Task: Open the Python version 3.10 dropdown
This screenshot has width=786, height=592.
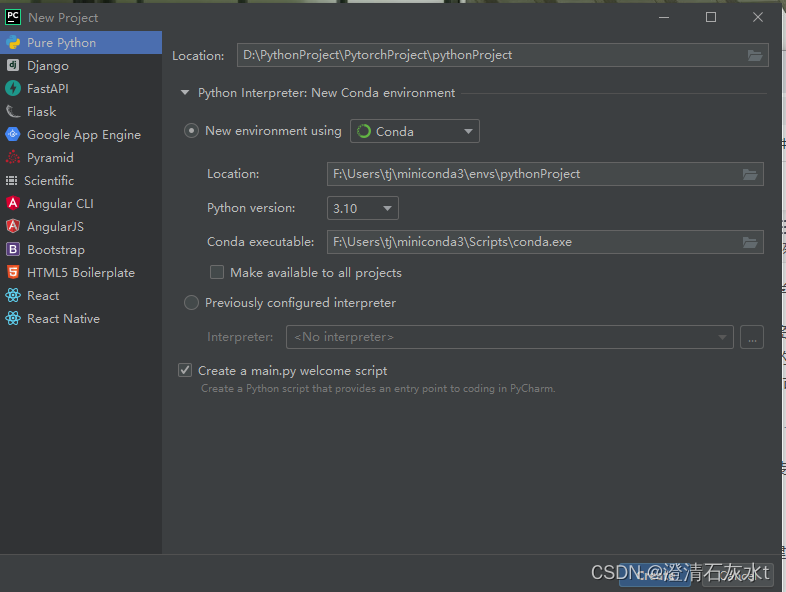Action: (x=363, y=209)
